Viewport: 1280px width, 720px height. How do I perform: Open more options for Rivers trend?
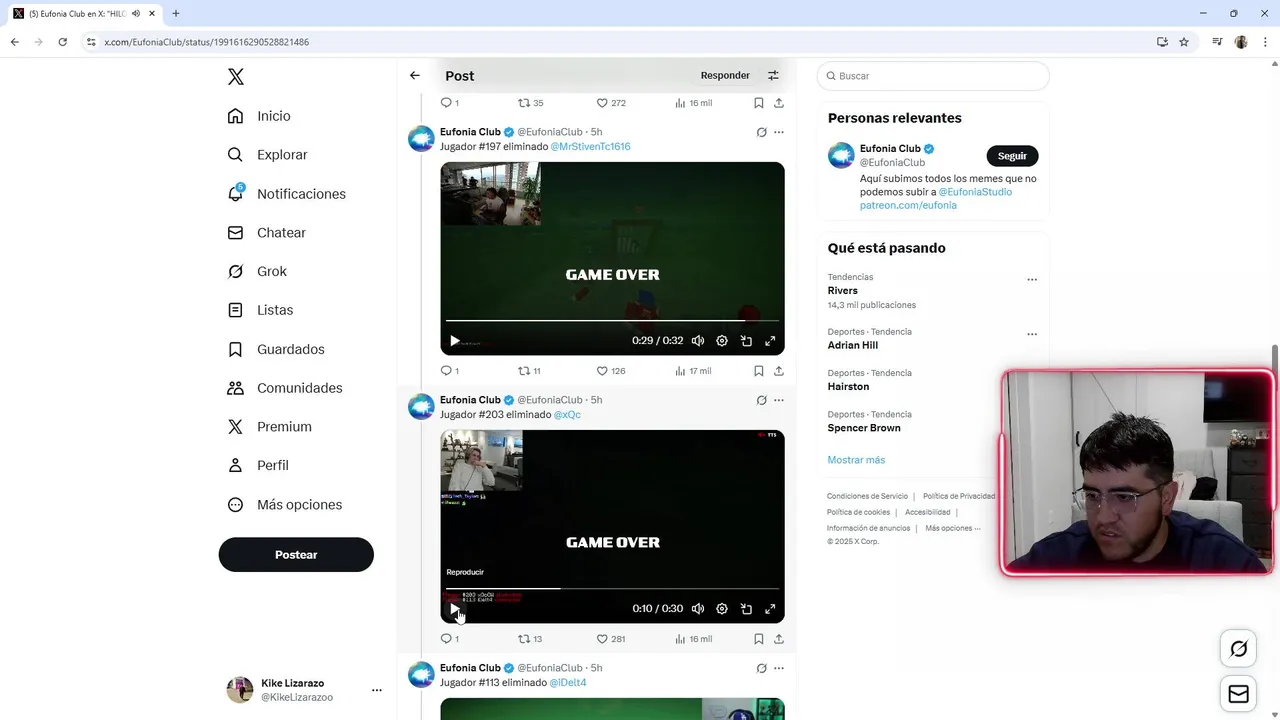tap(1032, 280)
